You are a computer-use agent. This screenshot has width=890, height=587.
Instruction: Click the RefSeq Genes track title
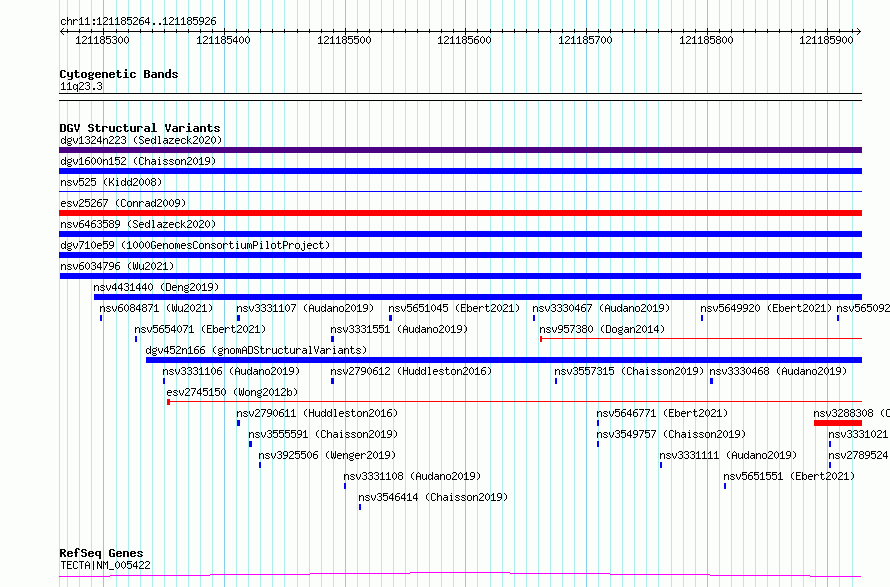tap(101, 553)
